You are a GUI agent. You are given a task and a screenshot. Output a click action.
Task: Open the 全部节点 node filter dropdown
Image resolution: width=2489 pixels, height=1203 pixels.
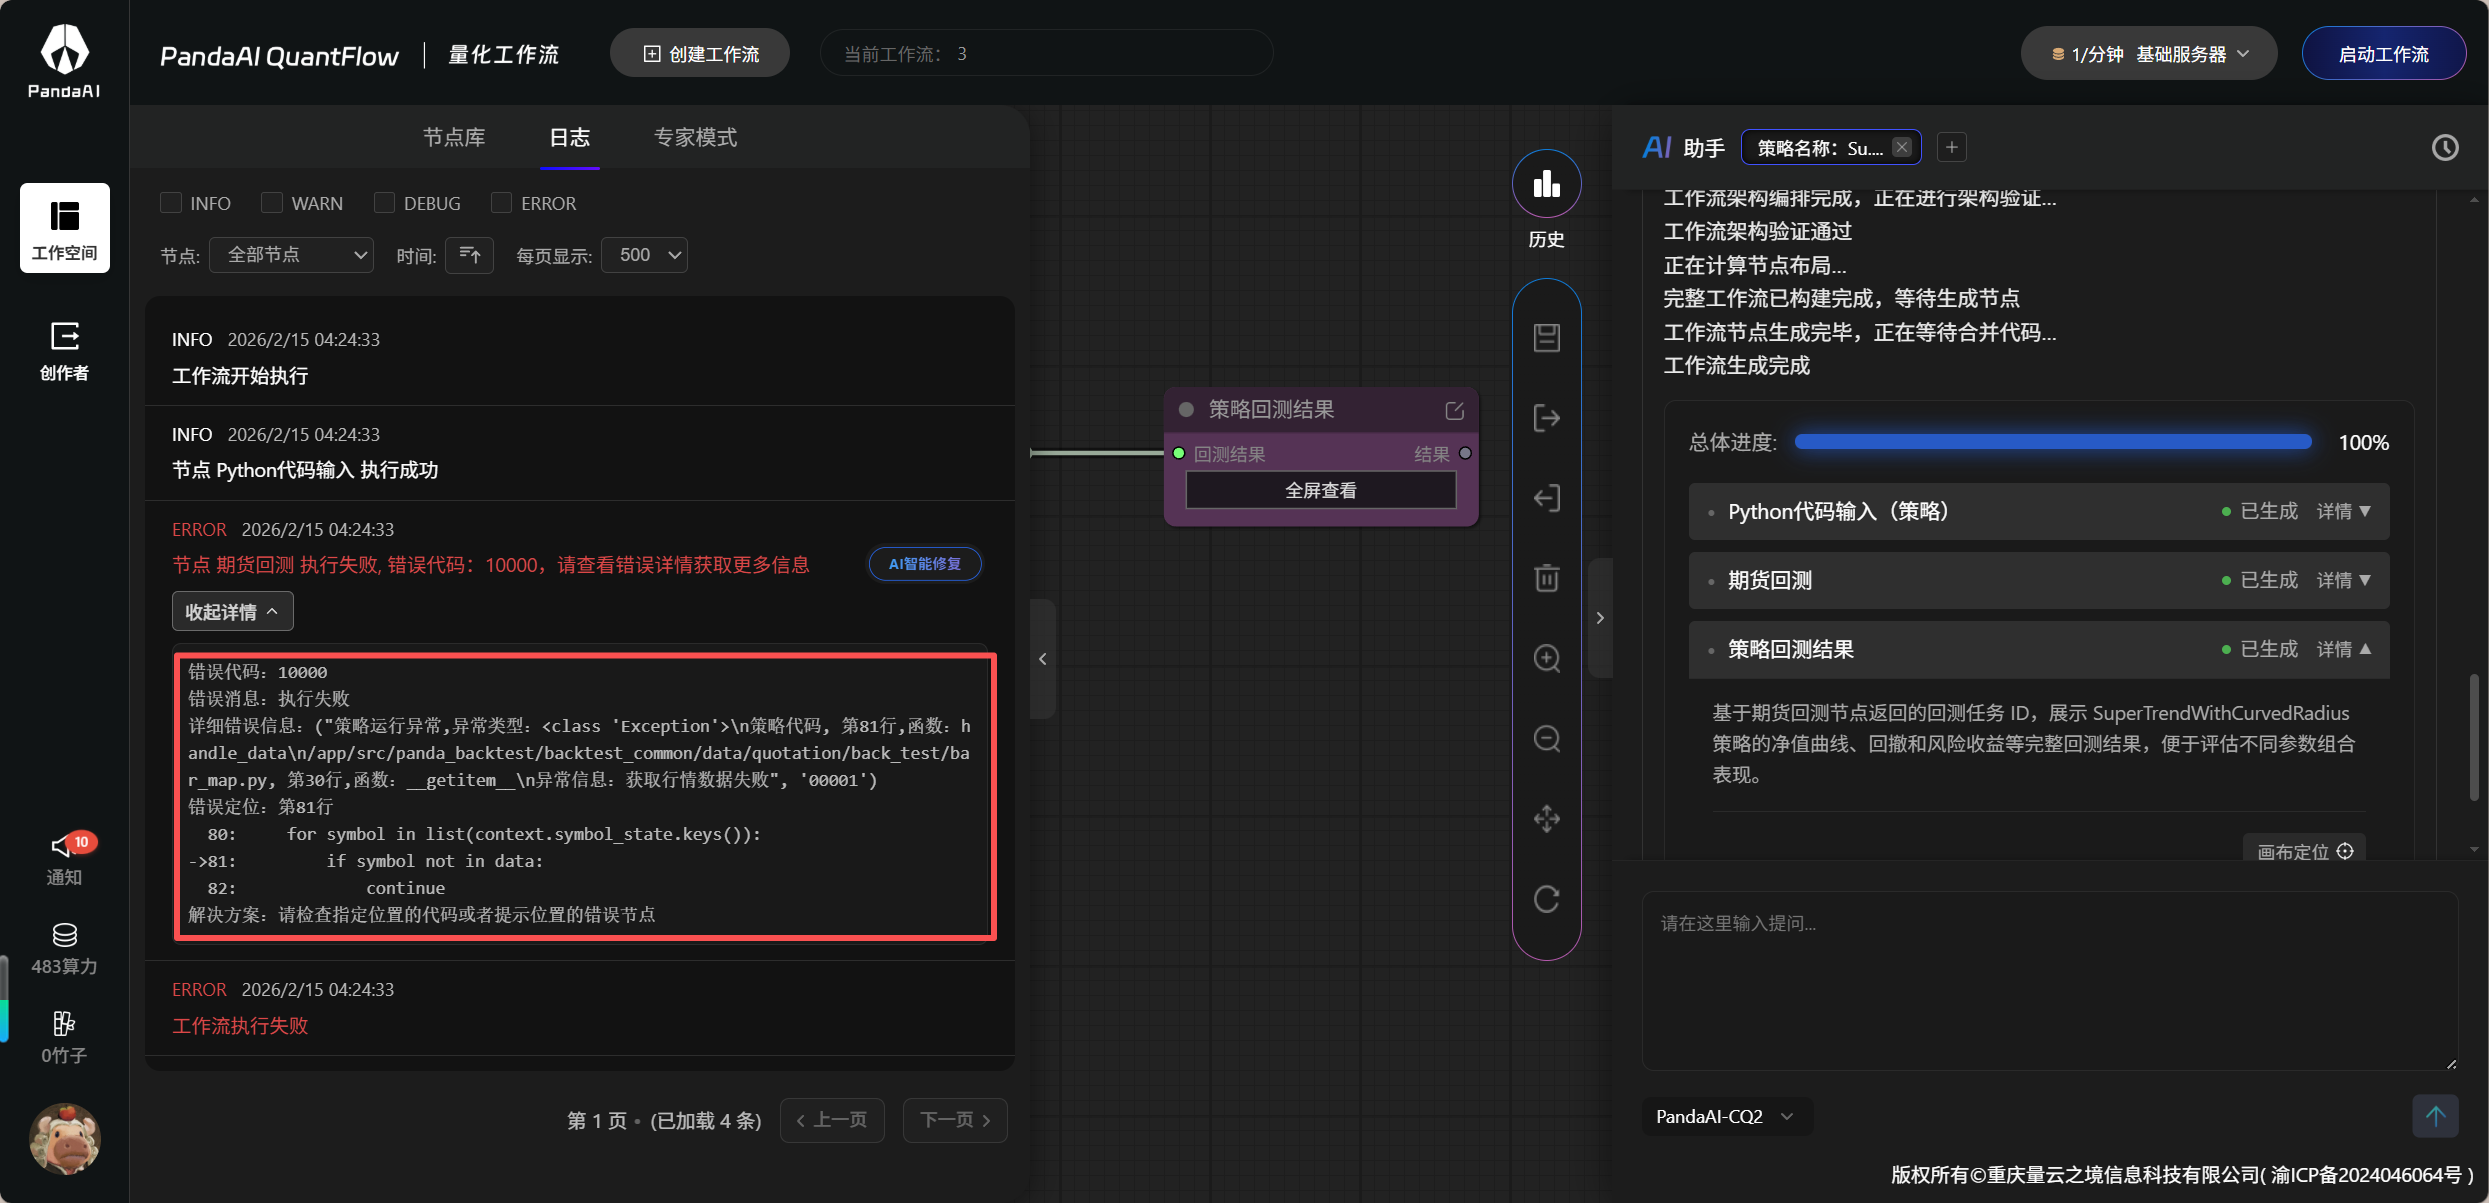coord(291,255)
